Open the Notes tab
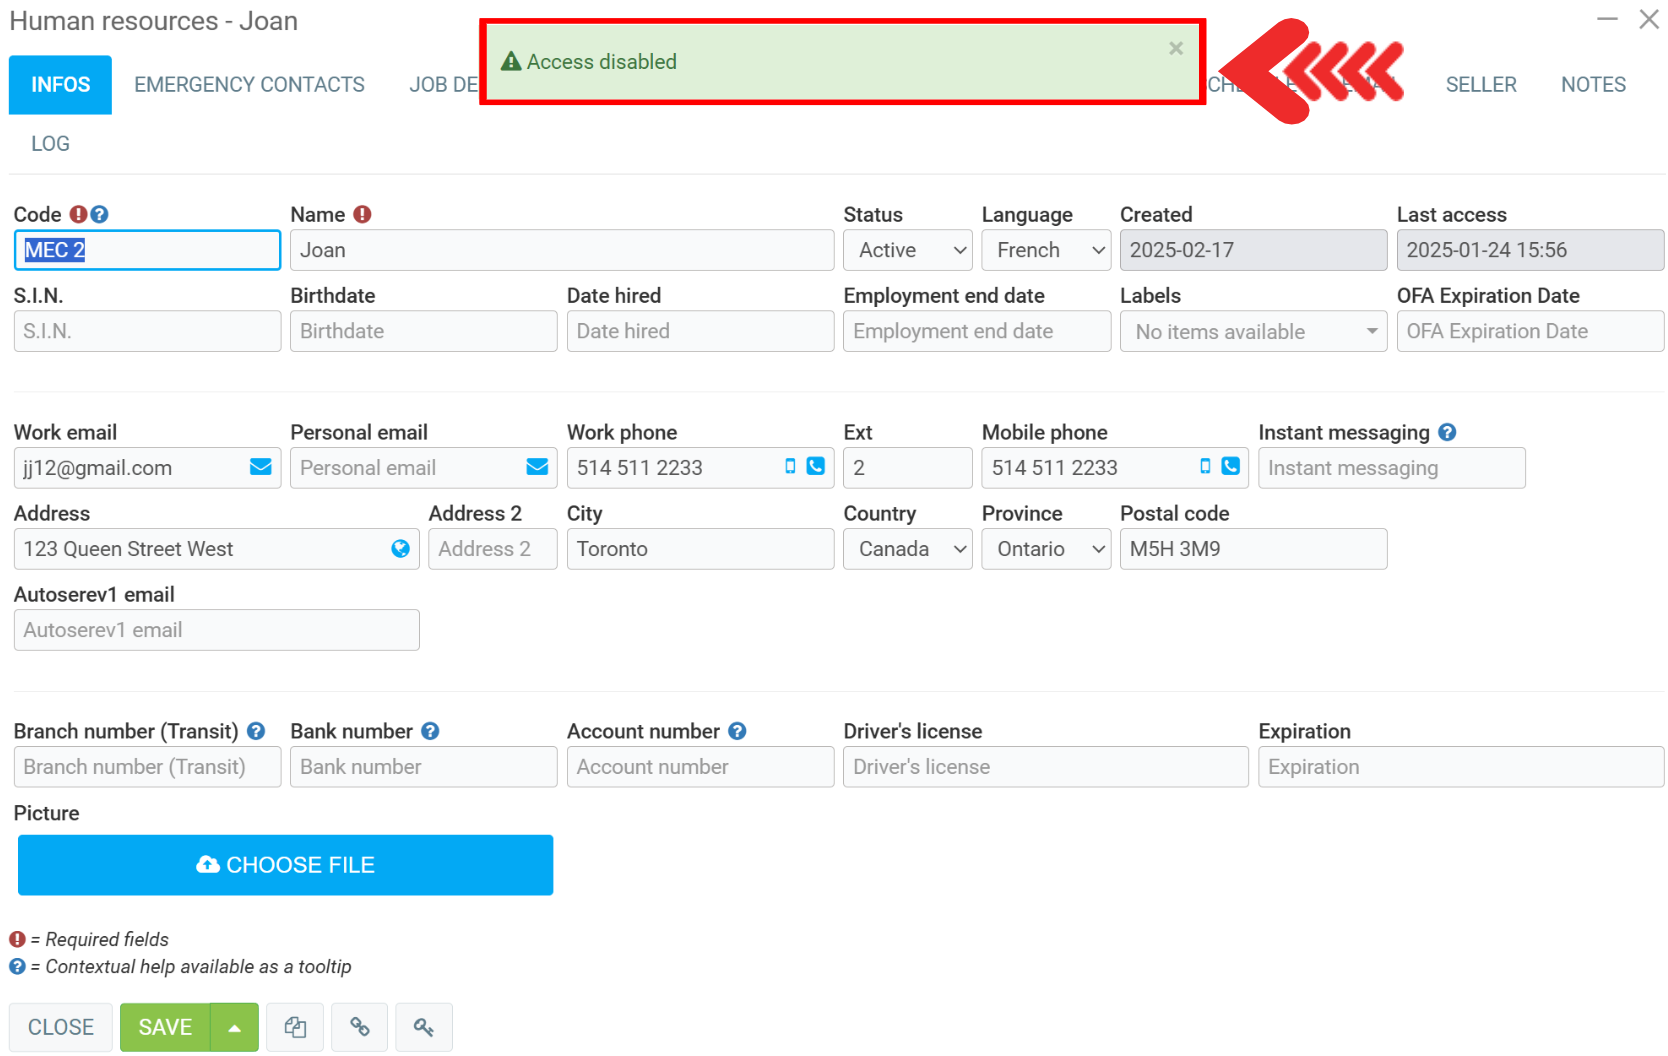This screenshot has width=1668, height=1056. coord(1593,85)
